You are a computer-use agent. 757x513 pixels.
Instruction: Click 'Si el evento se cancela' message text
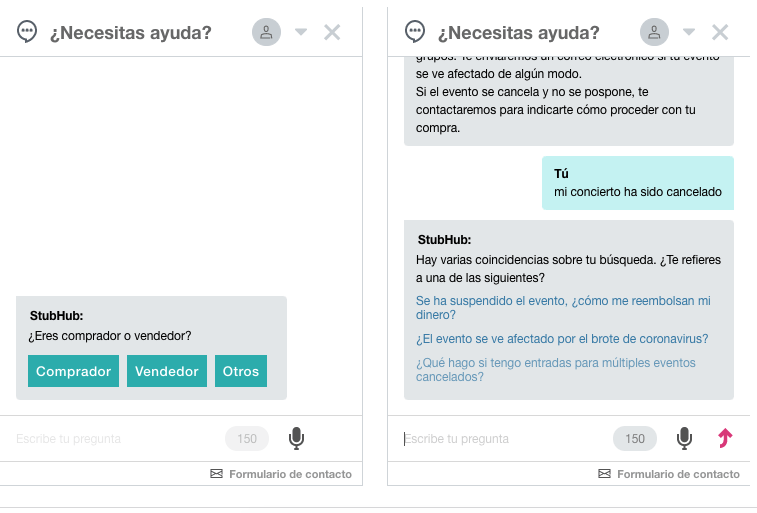(x=556, y=110)
